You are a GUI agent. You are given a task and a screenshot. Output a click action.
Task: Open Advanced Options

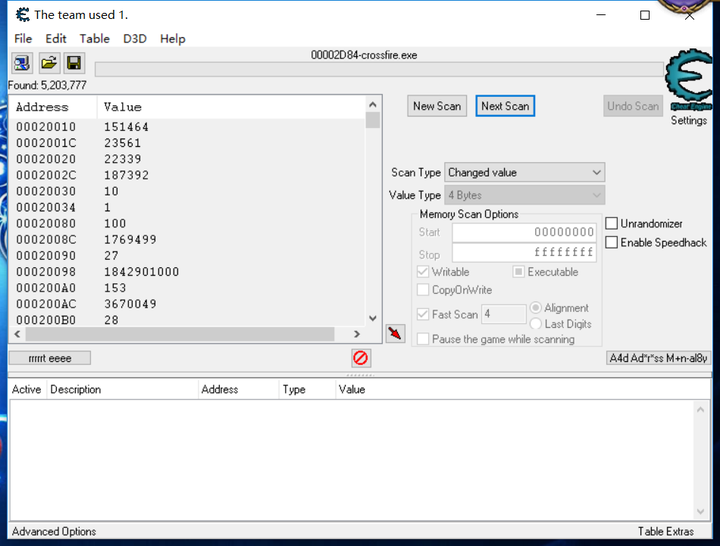coord(54,531)
